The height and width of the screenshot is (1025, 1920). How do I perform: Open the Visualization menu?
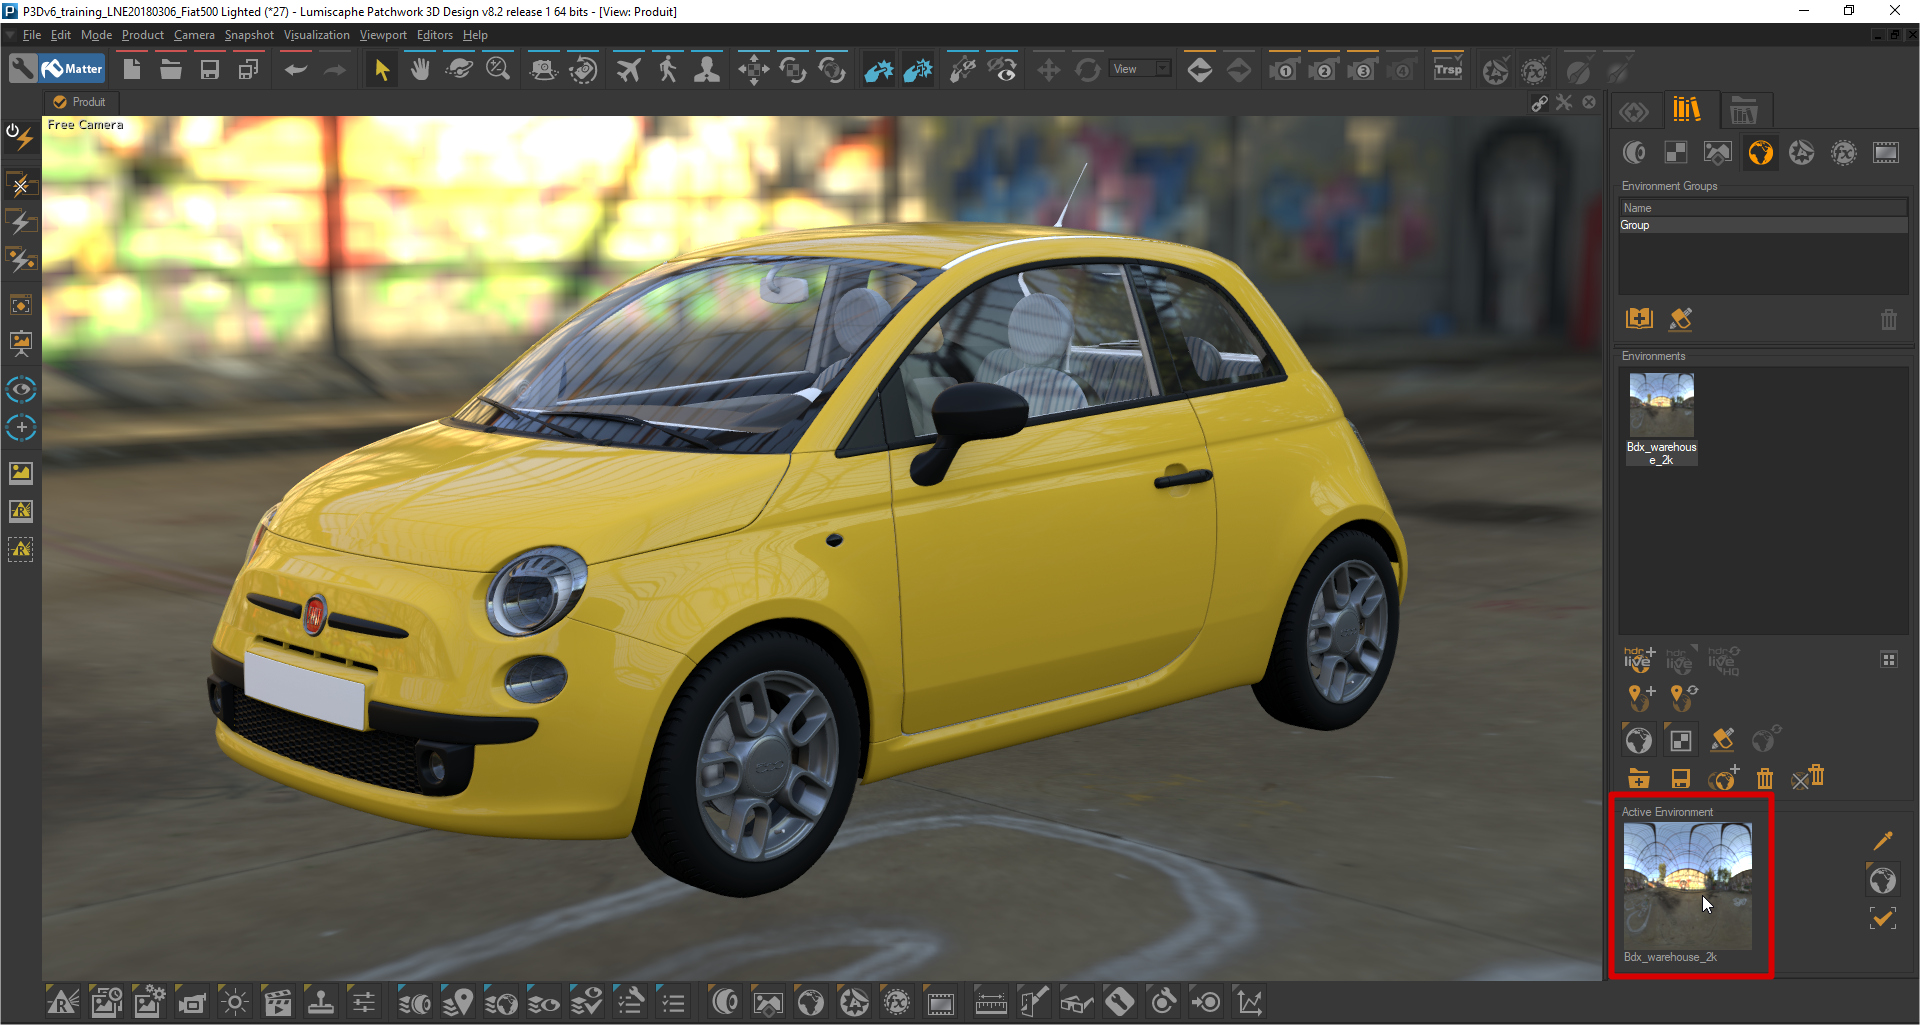point(316,35)
